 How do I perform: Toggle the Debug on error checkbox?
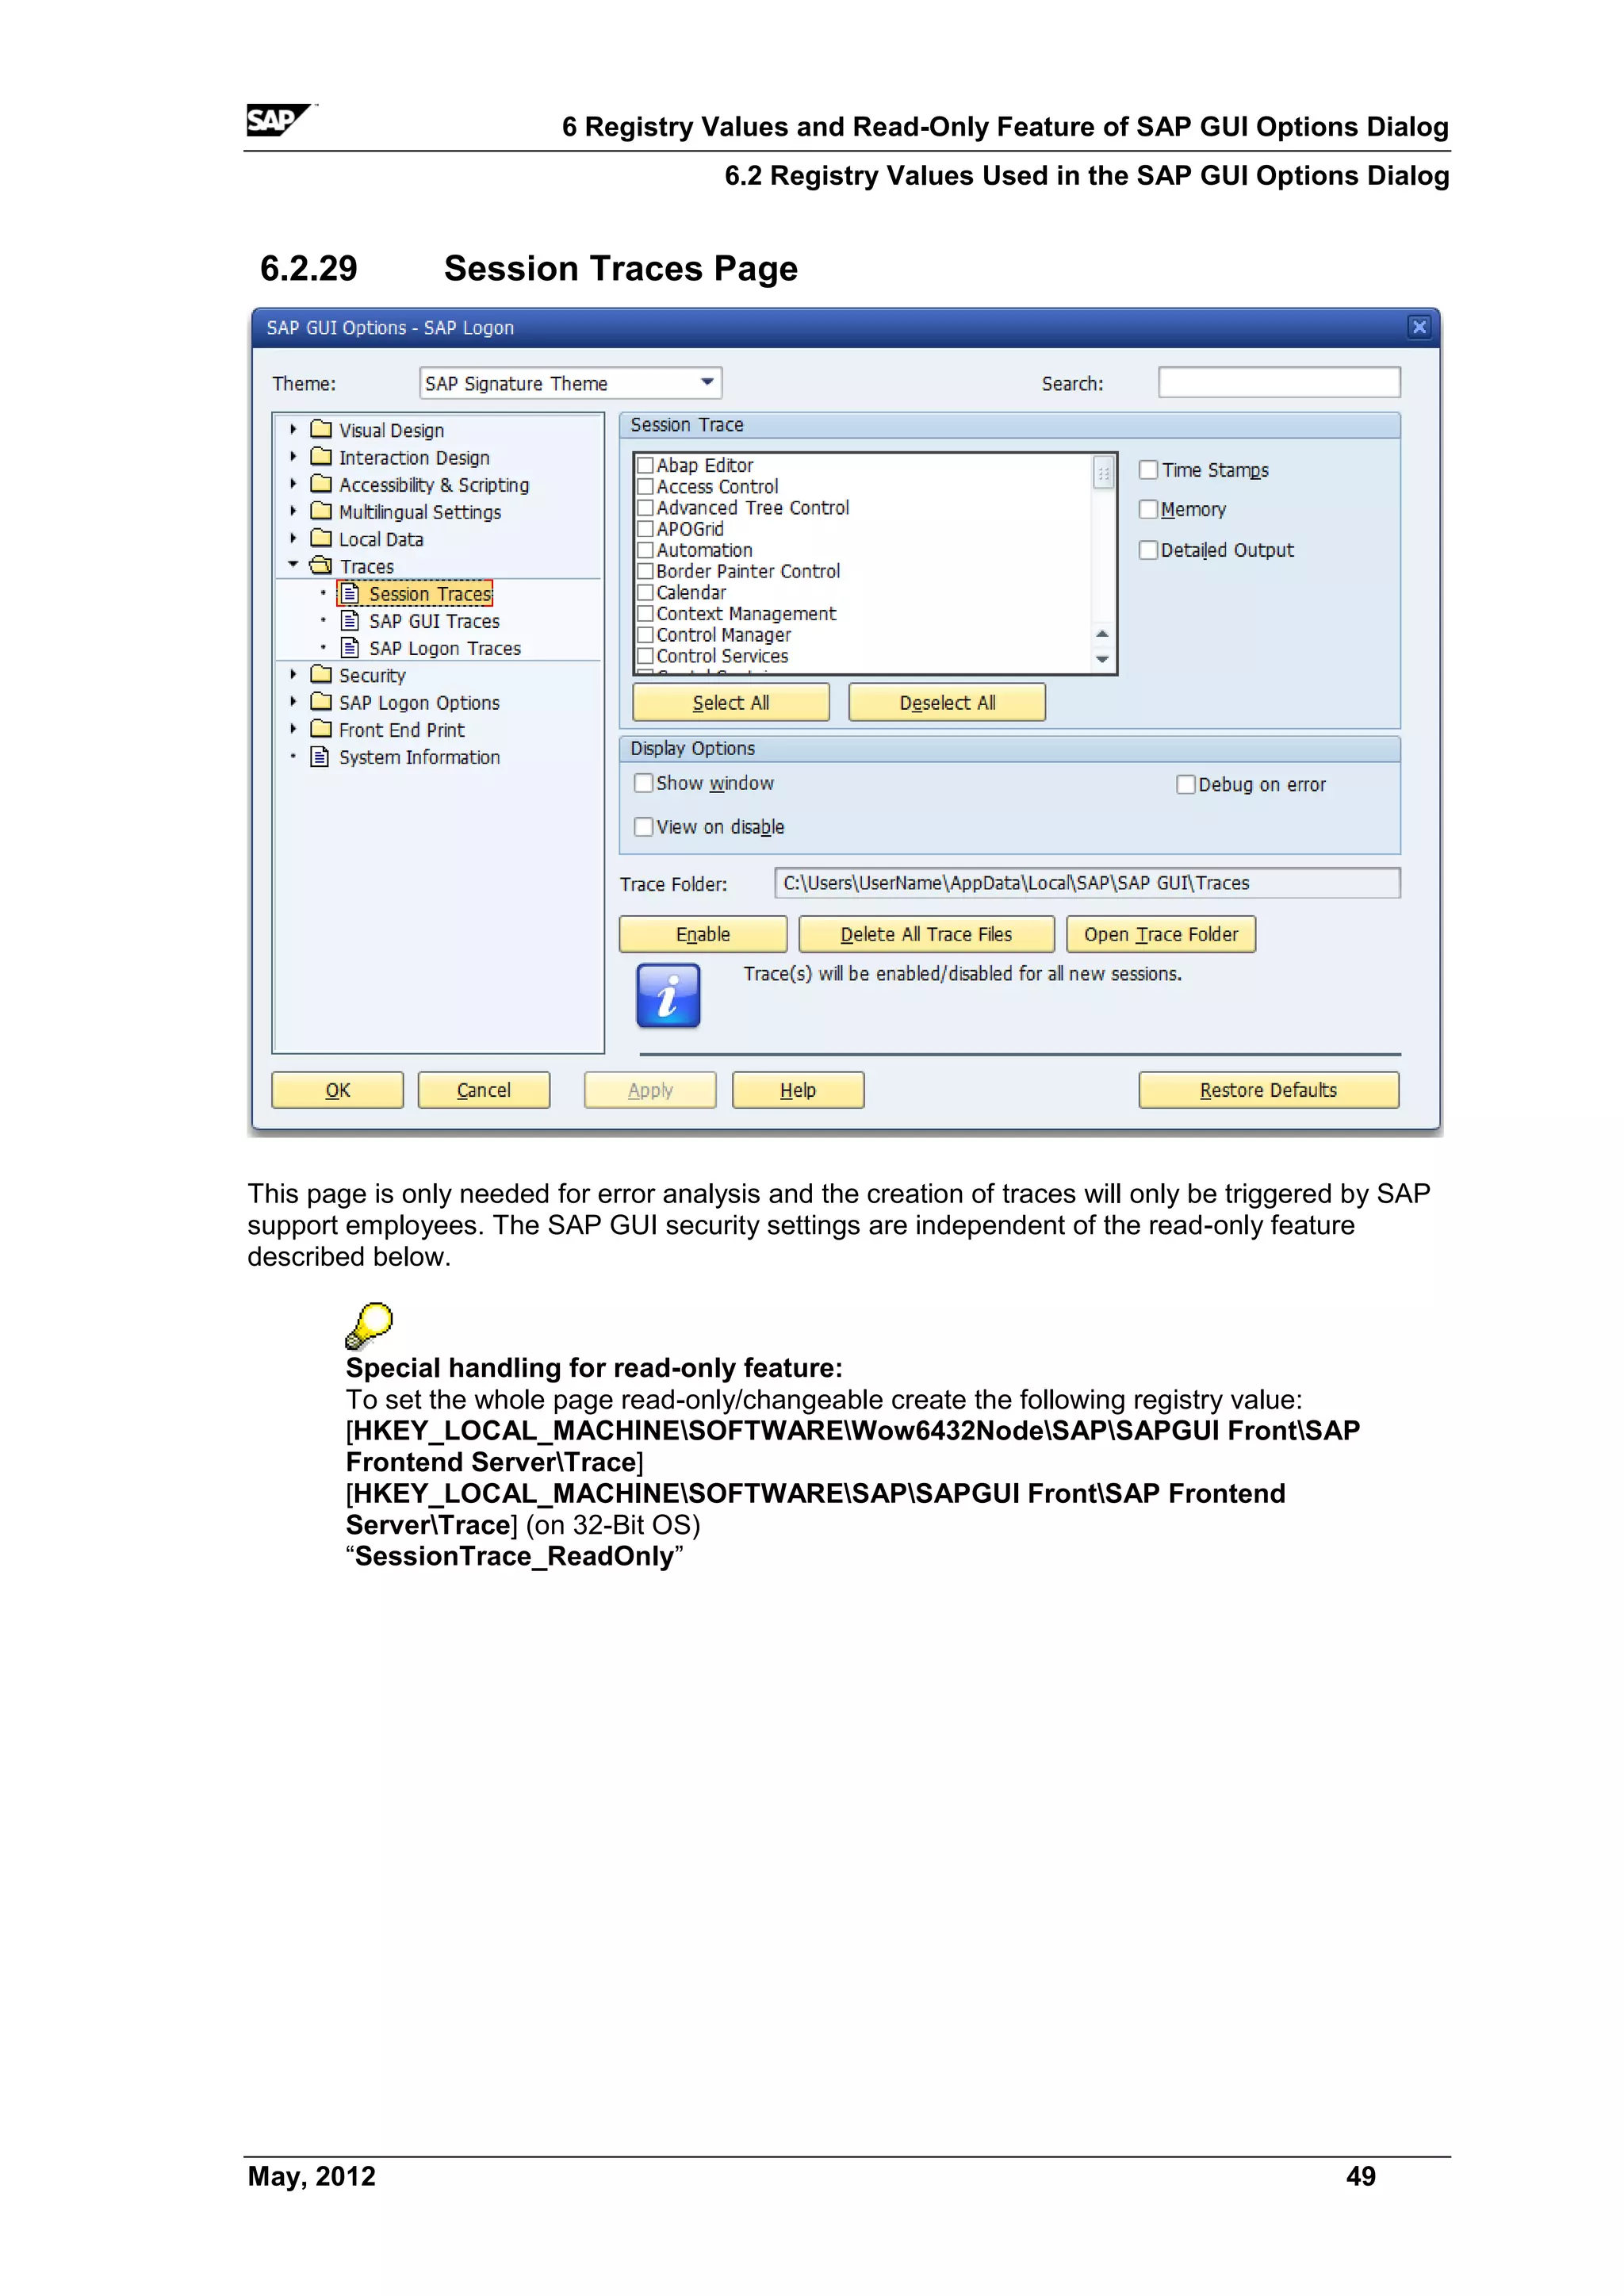tap(1186, 784)
